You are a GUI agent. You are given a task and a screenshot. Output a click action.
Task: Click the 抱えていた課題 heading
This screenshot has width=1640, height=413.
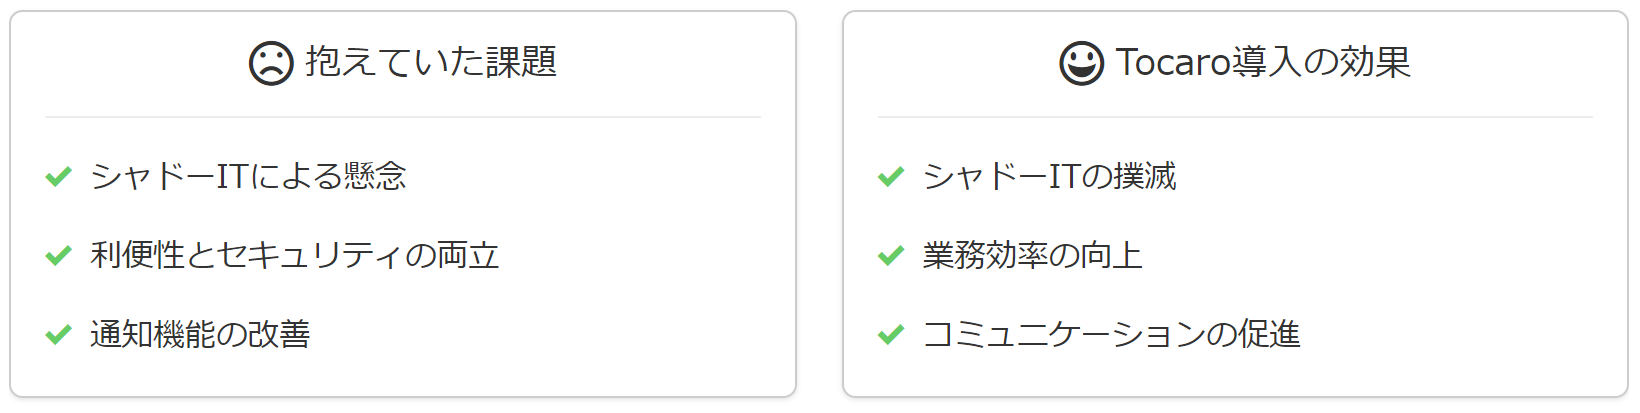click(431, 62)
